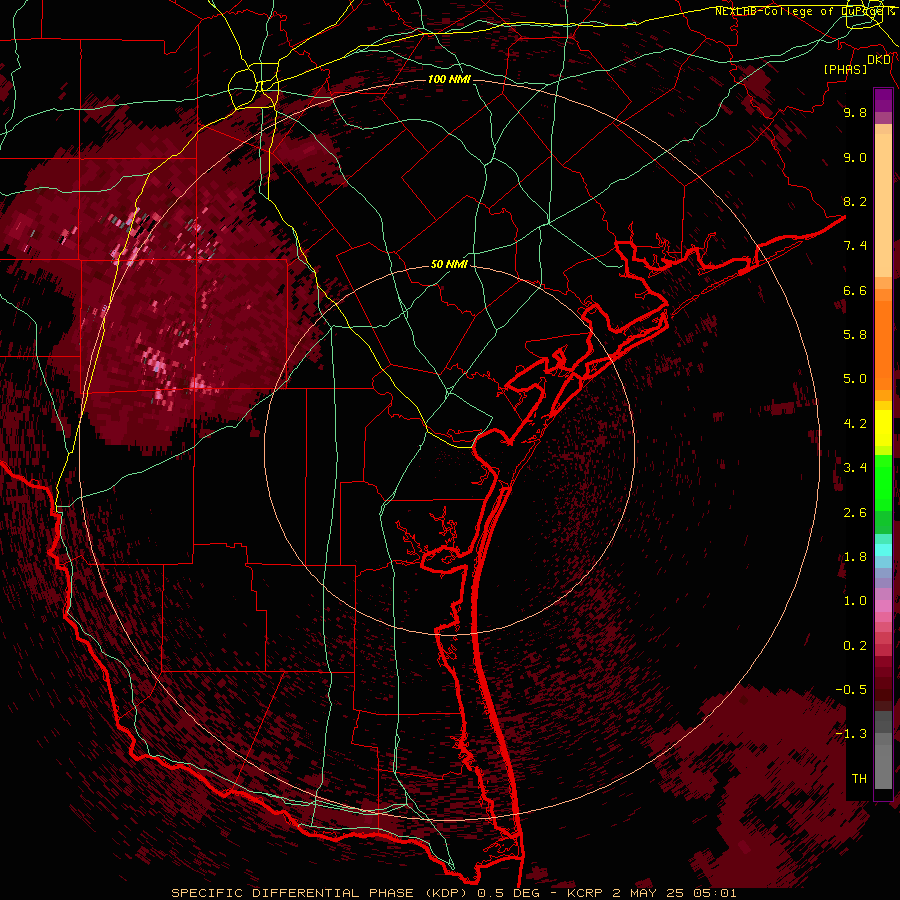
Task: Pick the pink segment near 1.0
Action: pyautogui.click(x=883, y=605)
